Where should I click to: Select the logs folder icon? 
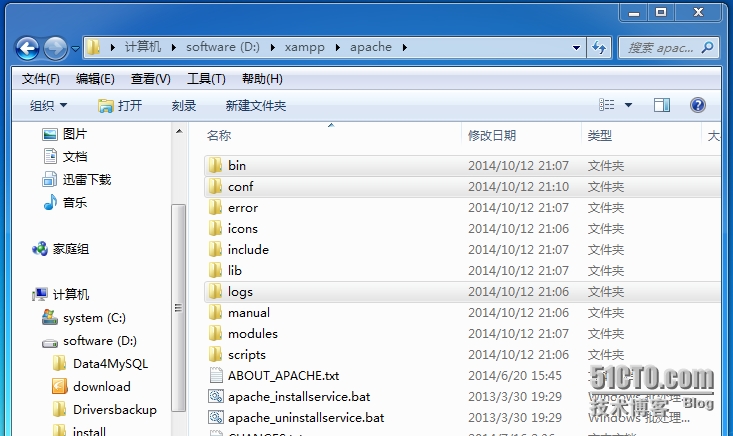click(x=215, y=292)
